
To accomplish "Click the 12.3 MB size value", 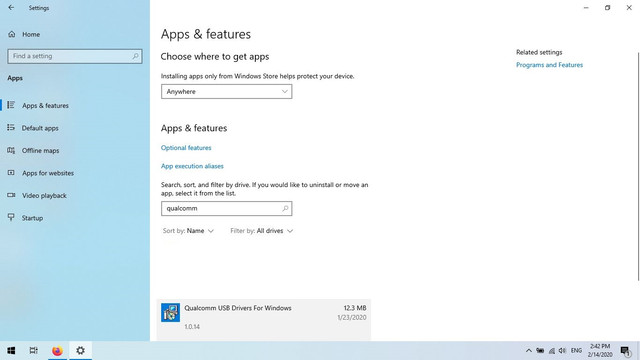I will click(x=355, y=308).
